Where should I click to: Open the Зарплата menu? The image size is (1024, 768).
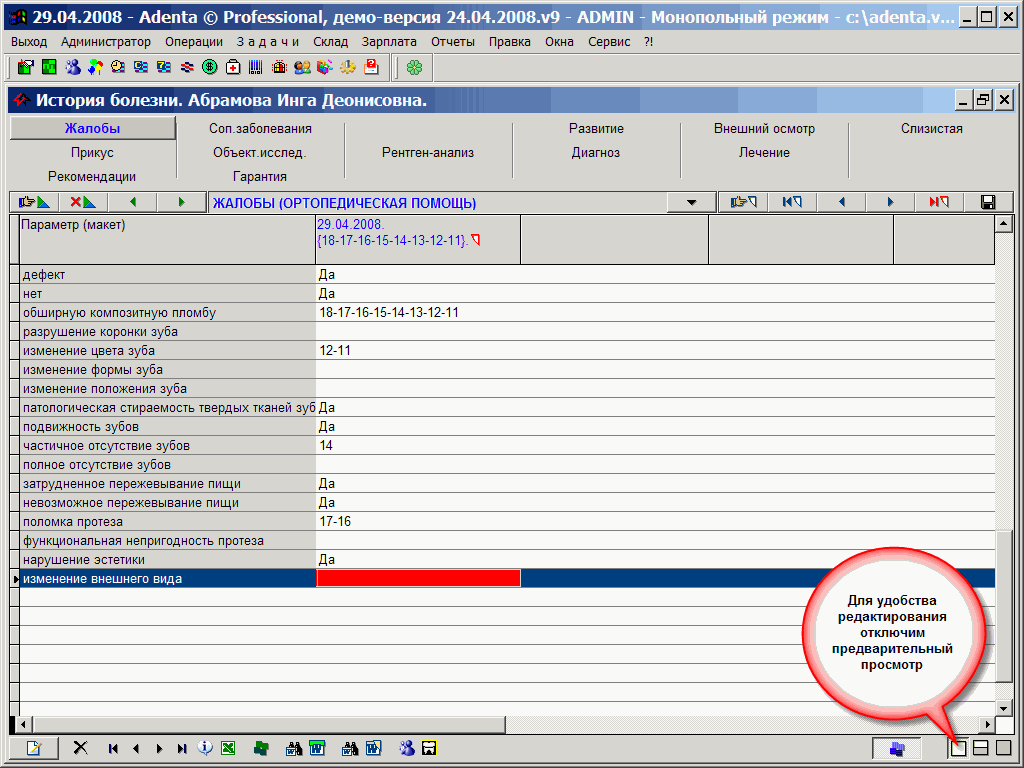(x=389, y=42)
